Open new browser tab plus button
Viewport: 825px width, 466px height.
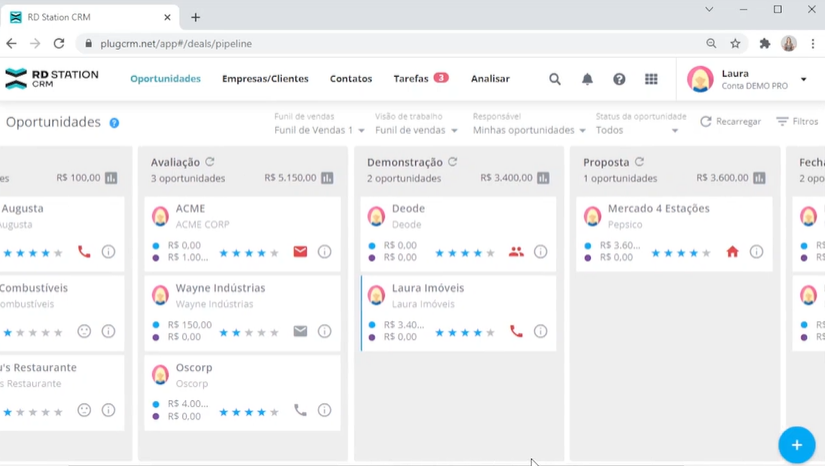[x=196, y=17]
